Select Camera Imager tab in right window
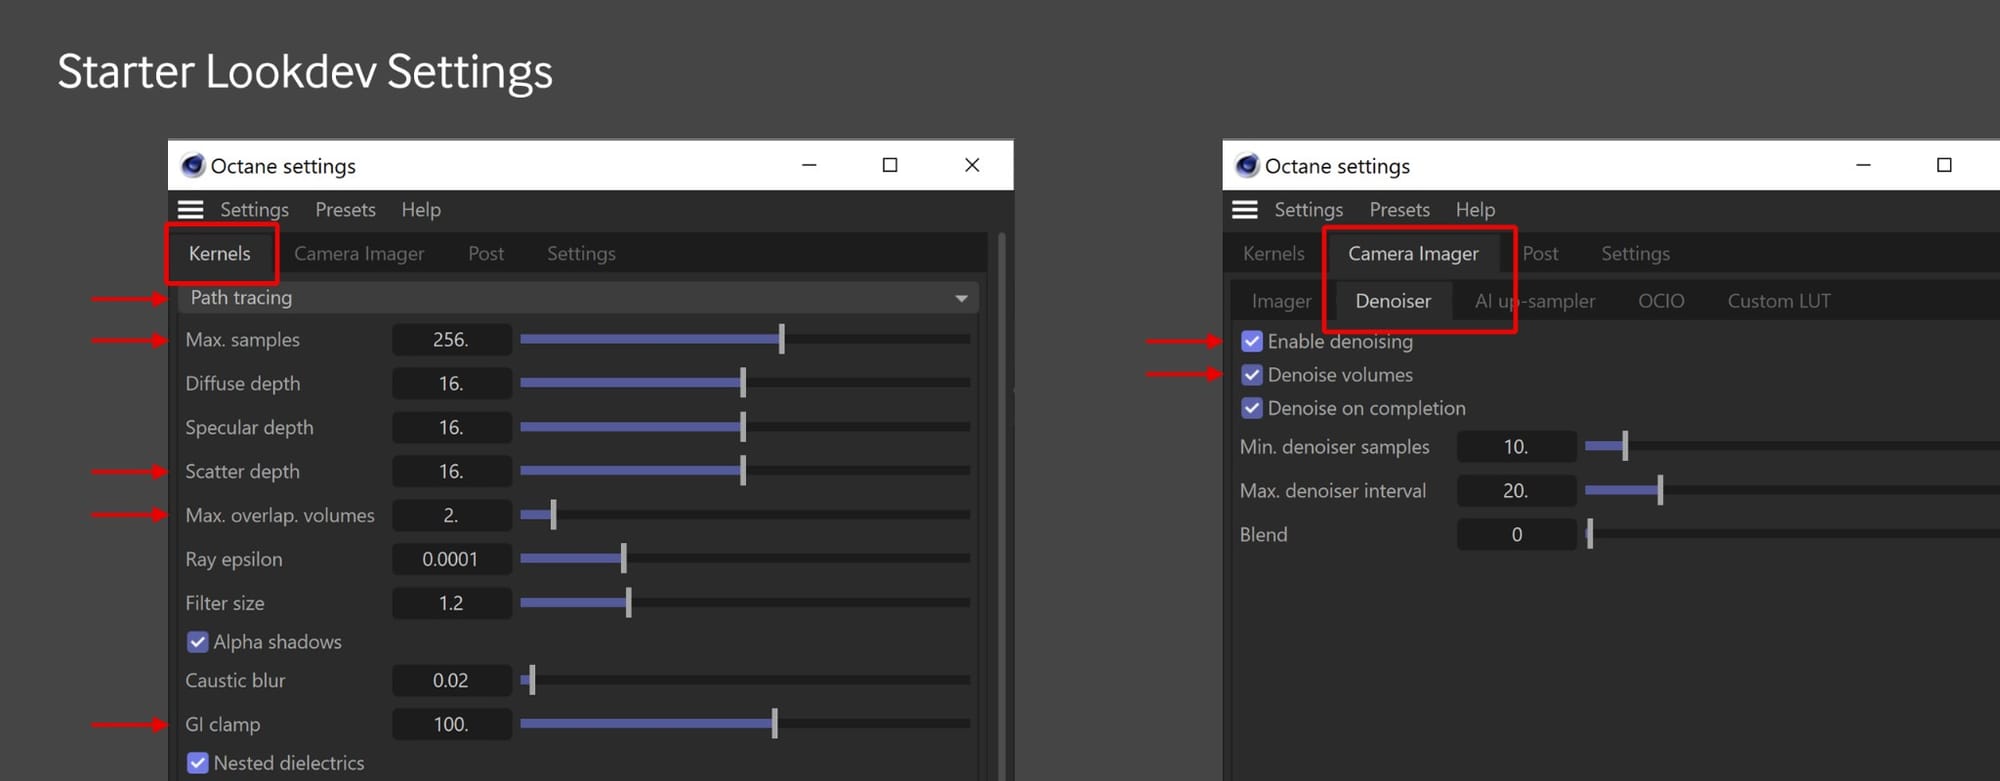The image size is (2000, 781). click(x=1413, y=254)
